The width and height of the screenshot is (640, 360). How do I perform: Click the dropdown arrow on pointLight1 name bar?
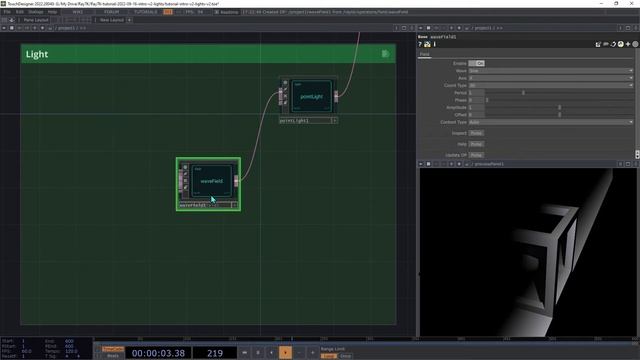click(334, 120)
